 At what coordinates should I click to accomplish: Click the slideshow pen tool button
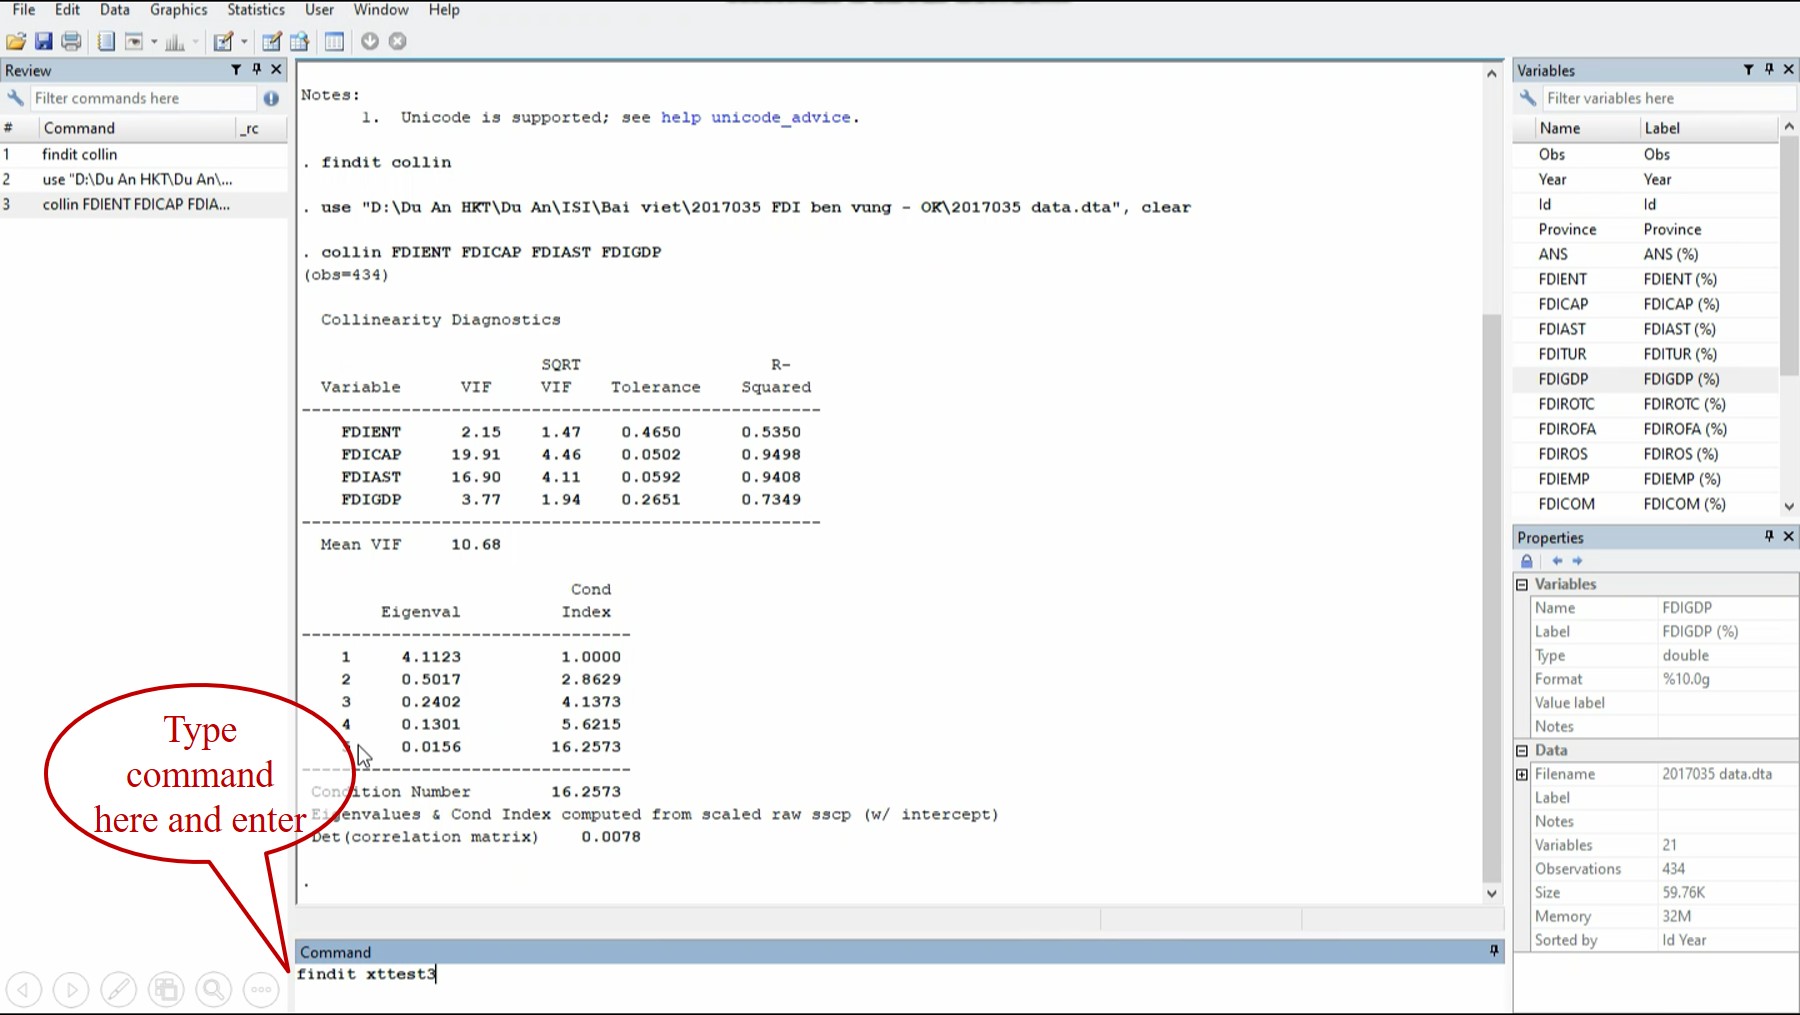pos(118,990)
